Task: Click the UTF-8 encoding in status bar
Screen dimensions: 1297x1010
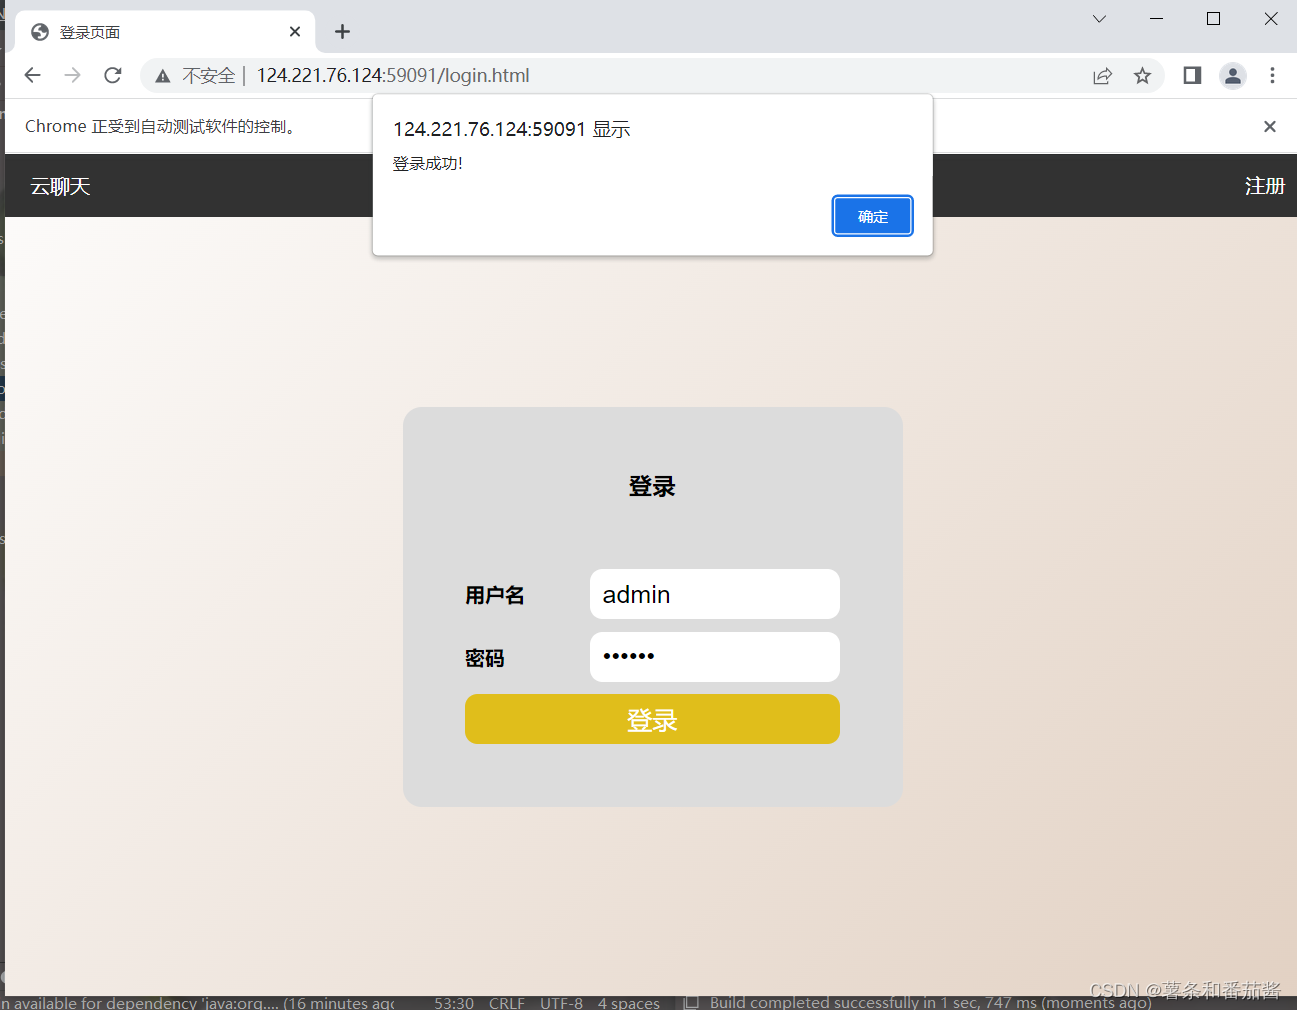Action: 561,1002
